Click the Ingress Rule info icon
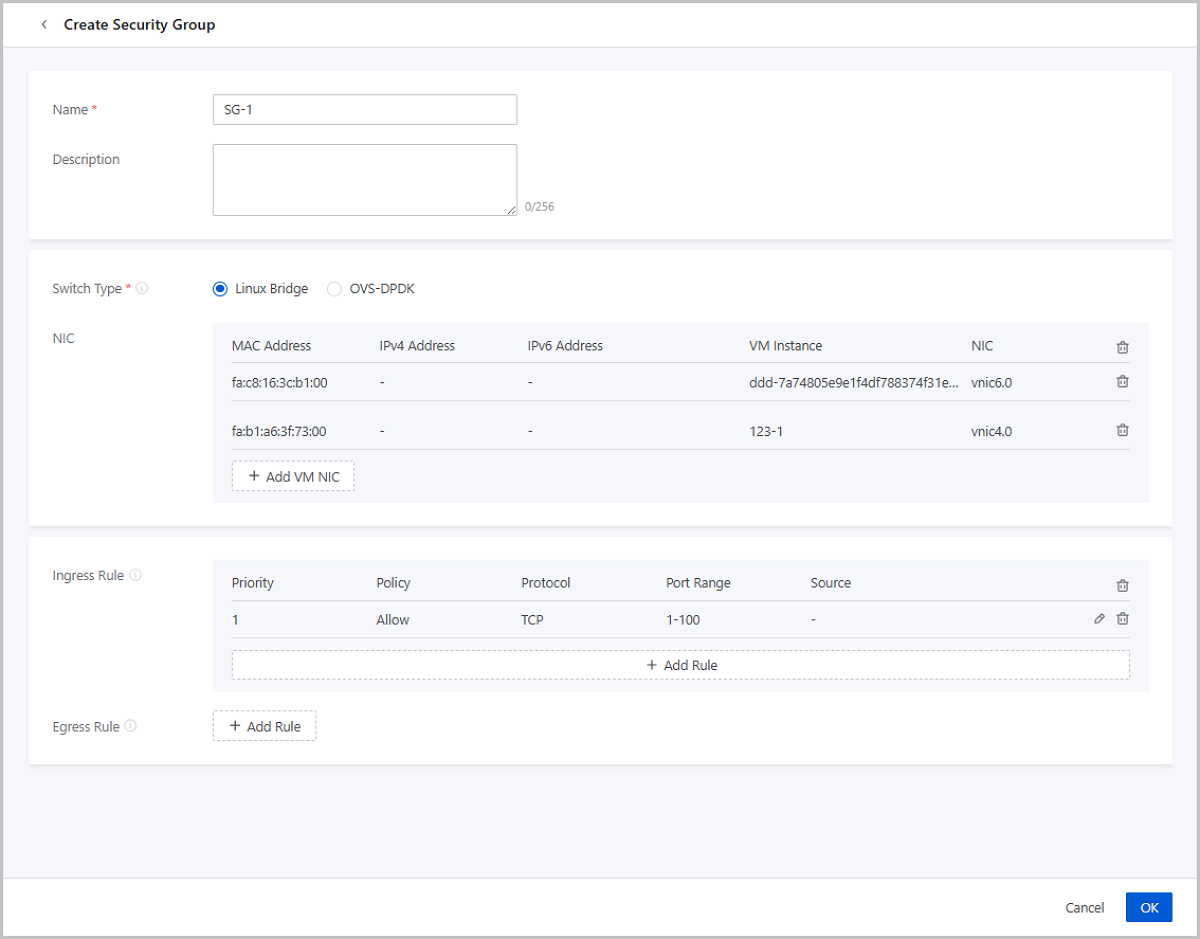Viewport: 1200px width, 939px height. point(136,576)
